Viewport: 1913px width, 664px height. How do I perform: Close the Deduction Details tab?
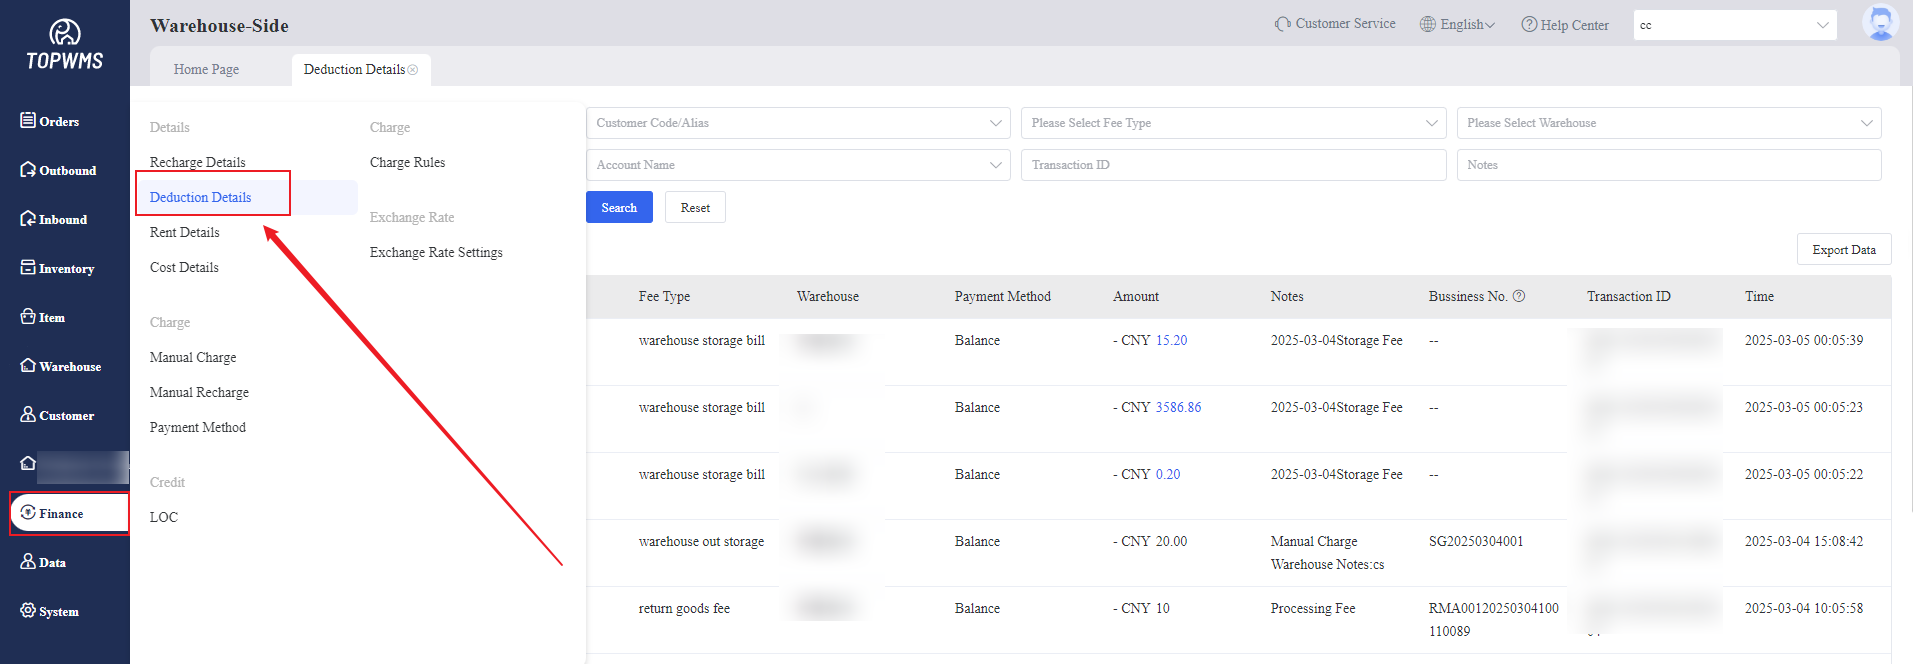[x=413, y=70]
